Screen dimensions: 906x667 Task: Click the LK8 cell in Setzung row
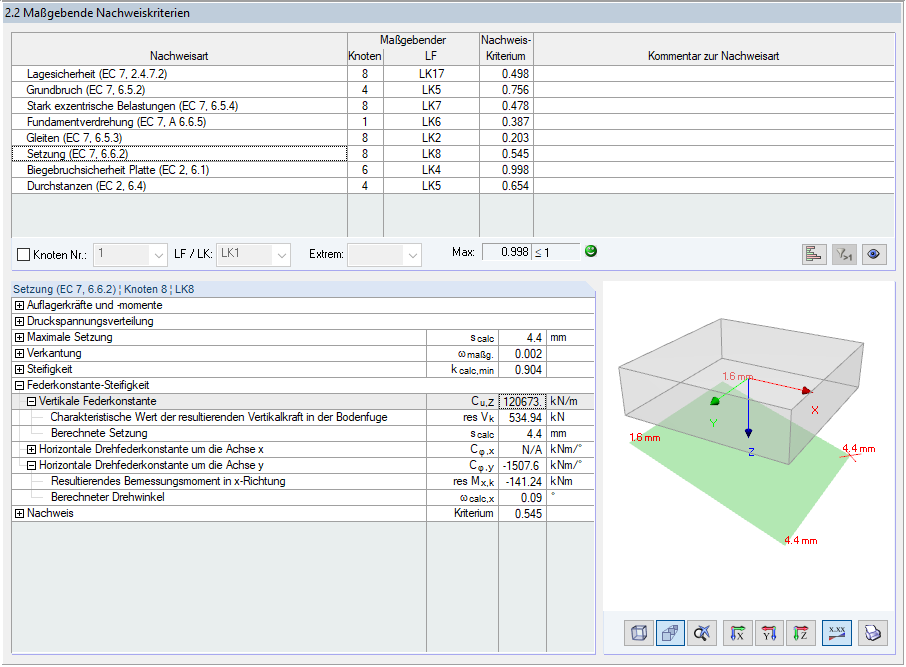431,154
